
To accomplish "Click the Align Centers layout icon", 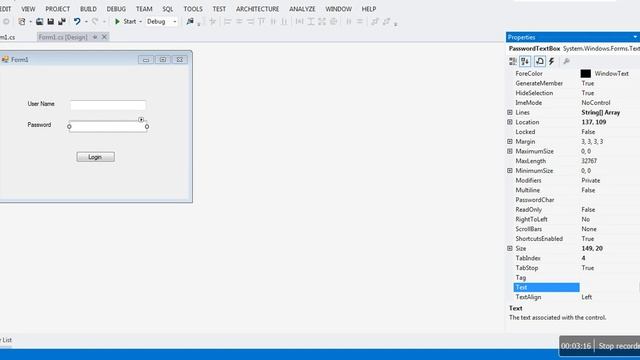I will [x=239, y=22].
